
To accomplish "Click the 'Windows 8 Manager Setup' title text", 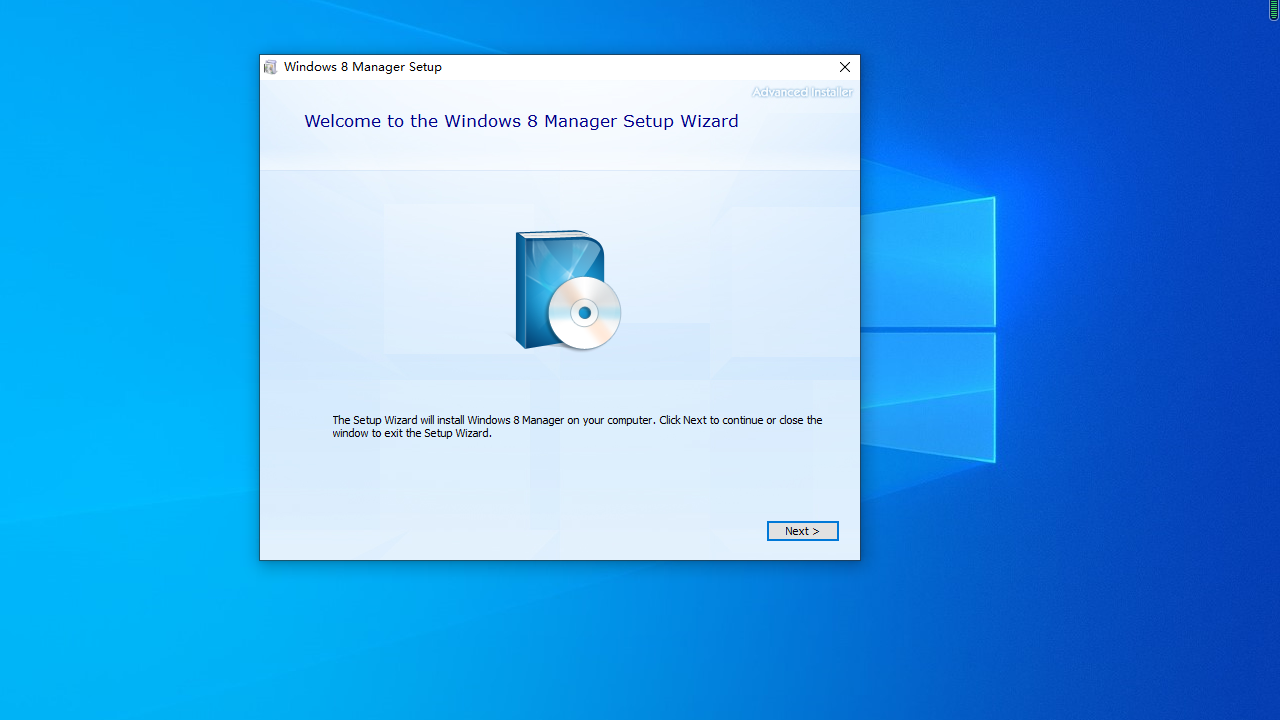I will tap(362, 67).
